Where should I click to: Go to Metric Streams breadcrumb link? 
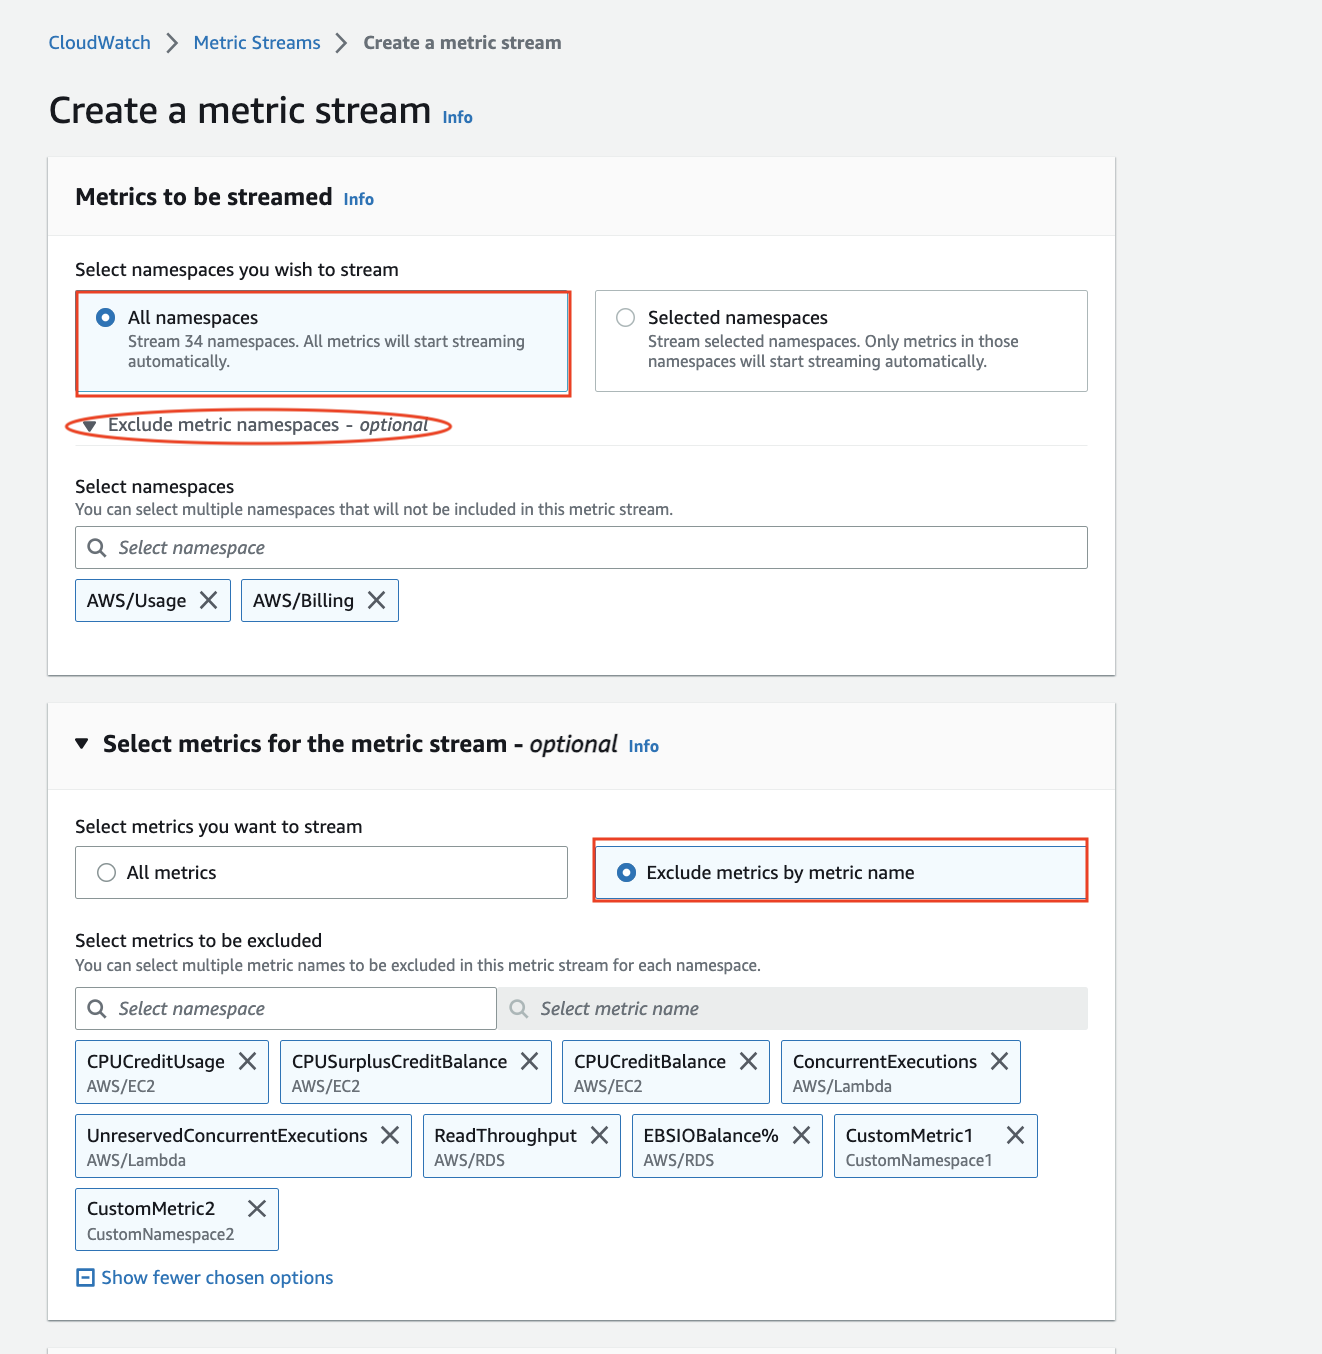(x=256, y=42)
